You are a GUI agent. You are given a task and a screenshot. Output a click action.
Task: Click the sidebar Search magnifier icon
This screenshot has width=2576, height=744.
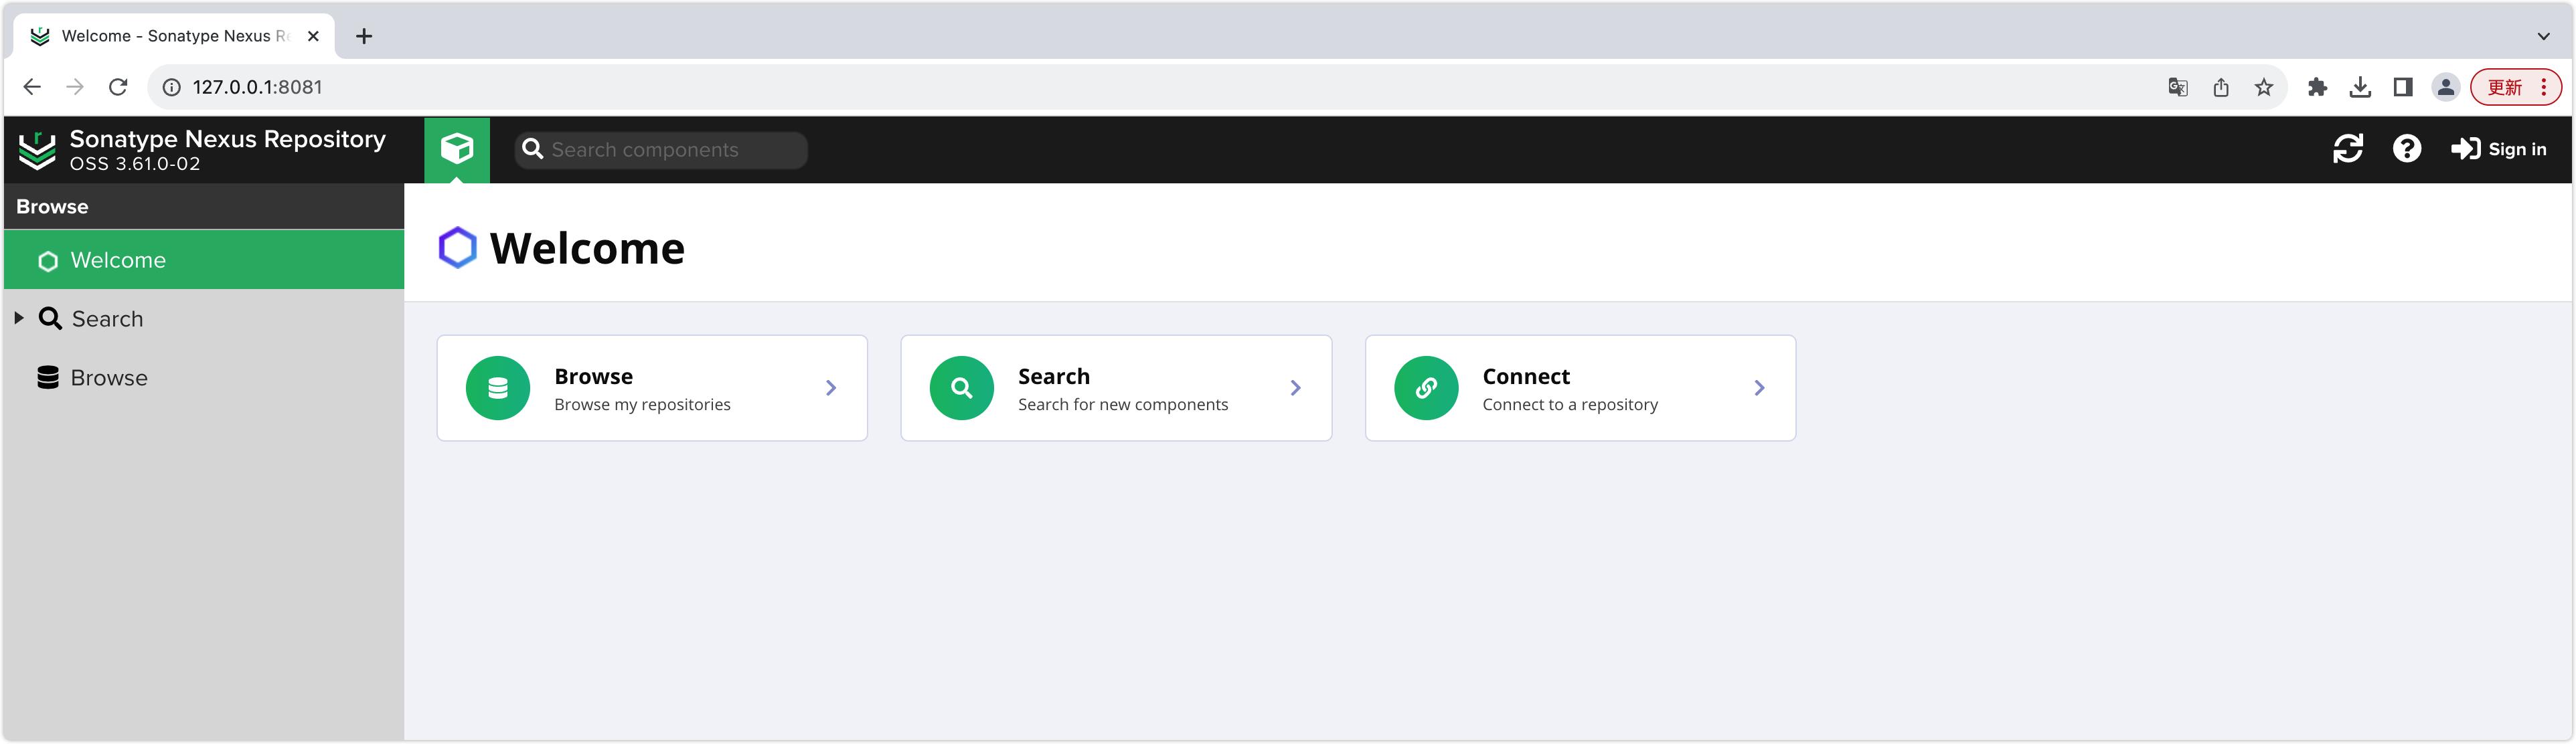50,318
